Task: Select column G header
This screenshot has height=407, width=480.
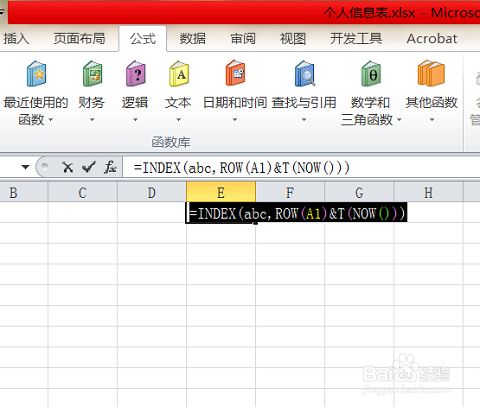Action: pos(359,192)
